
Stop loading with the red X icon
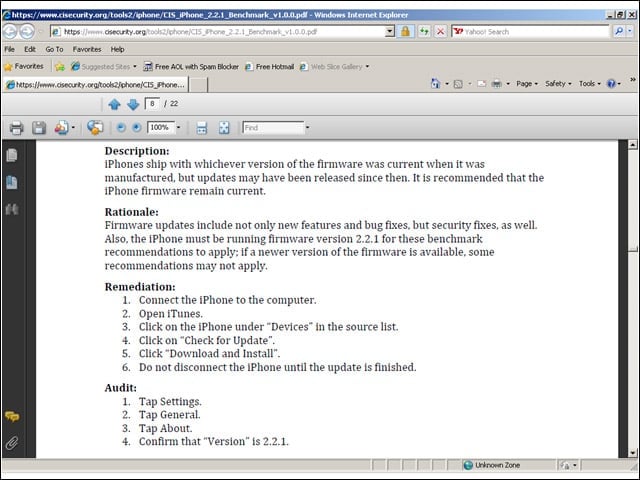(x=440, y=31)
